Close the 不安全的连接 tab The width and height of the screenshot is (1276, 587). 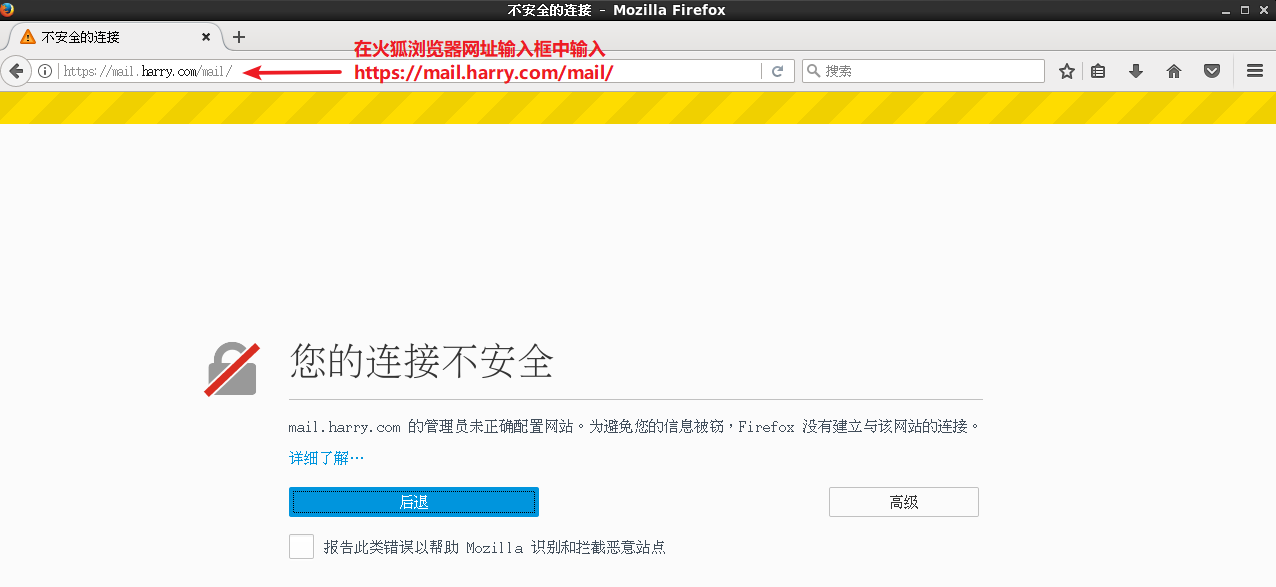pyautogui.click(x=206, y=37)
